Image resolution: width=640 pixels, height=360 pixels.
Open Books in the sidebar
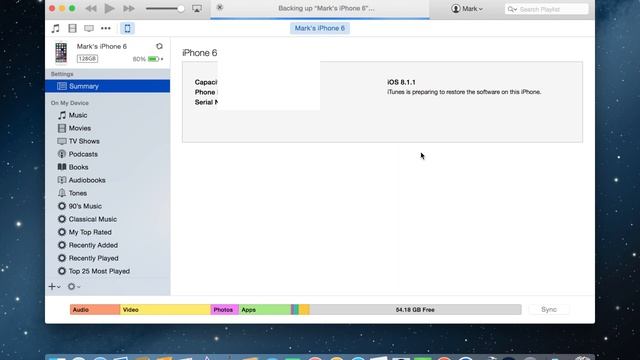(x=78, y=167)
